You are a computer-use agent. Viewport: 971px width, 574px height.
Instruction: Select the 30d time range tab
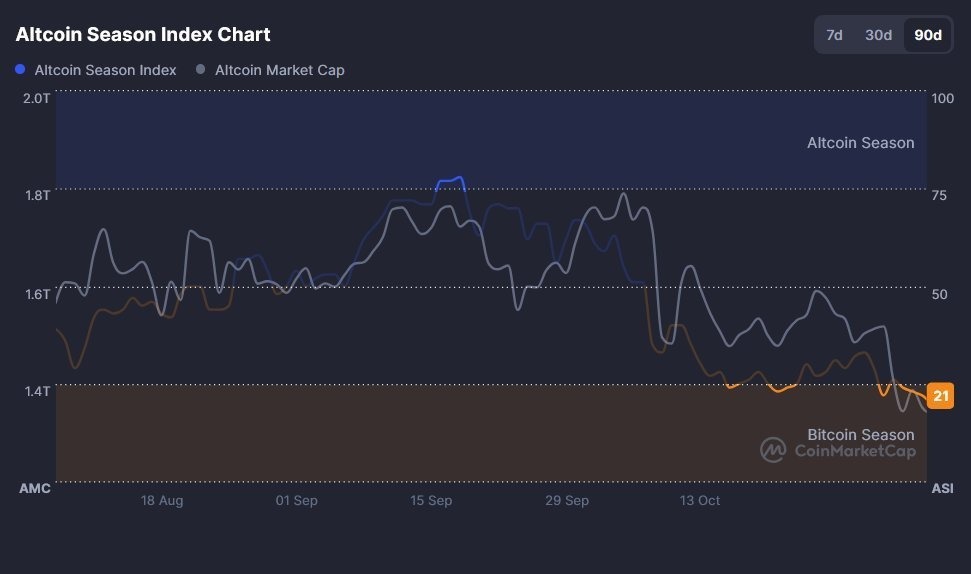[x=878, y=35]
